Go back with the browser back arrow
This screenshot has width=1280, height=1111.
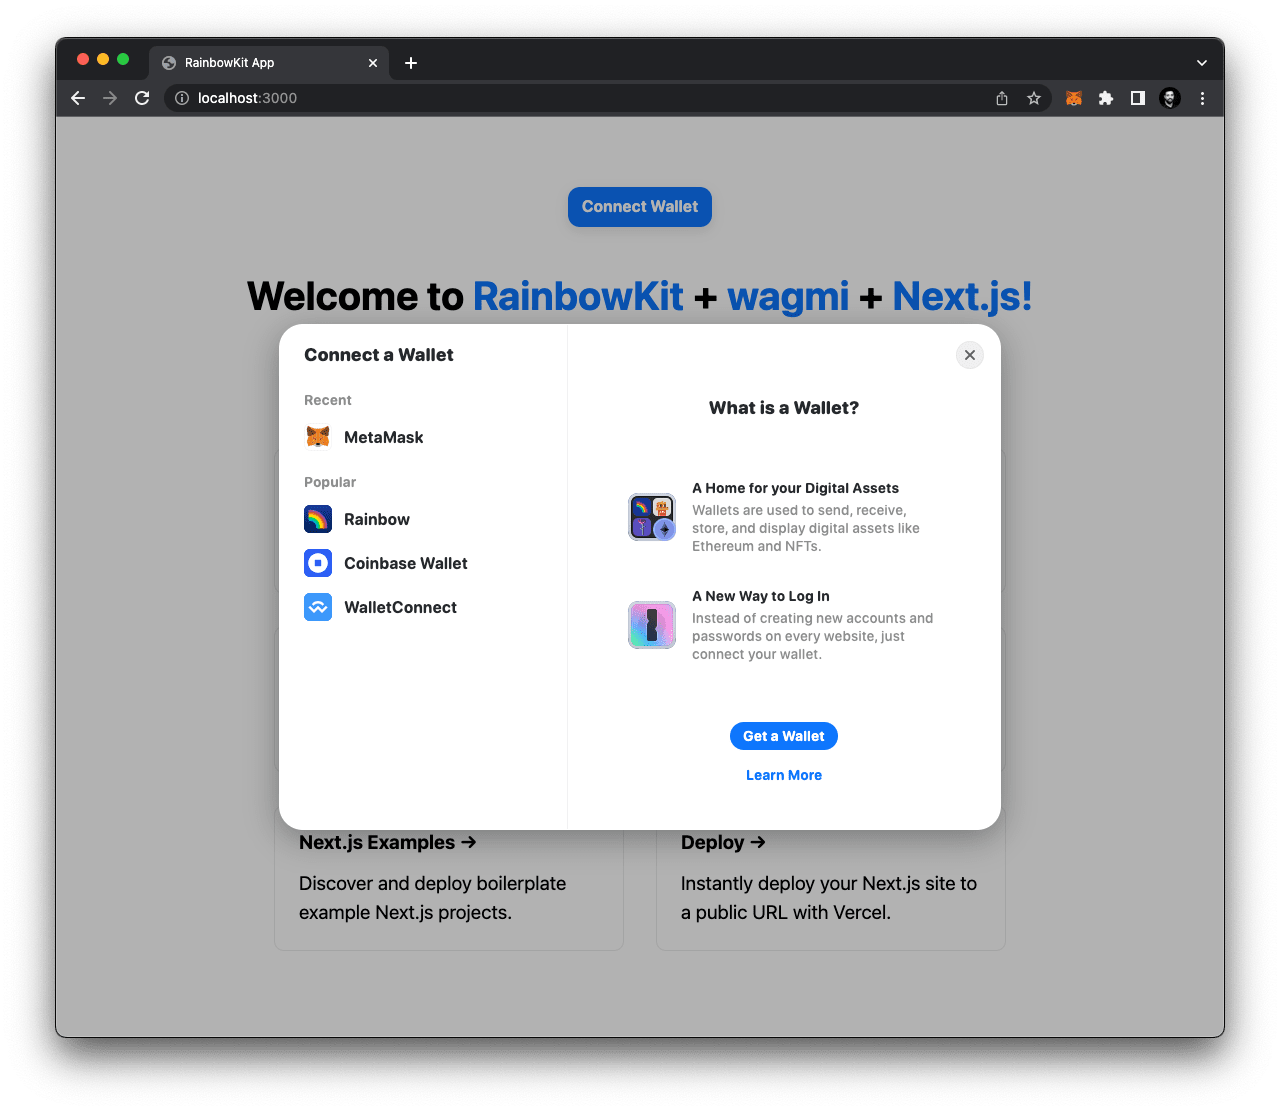pos(78,98)
